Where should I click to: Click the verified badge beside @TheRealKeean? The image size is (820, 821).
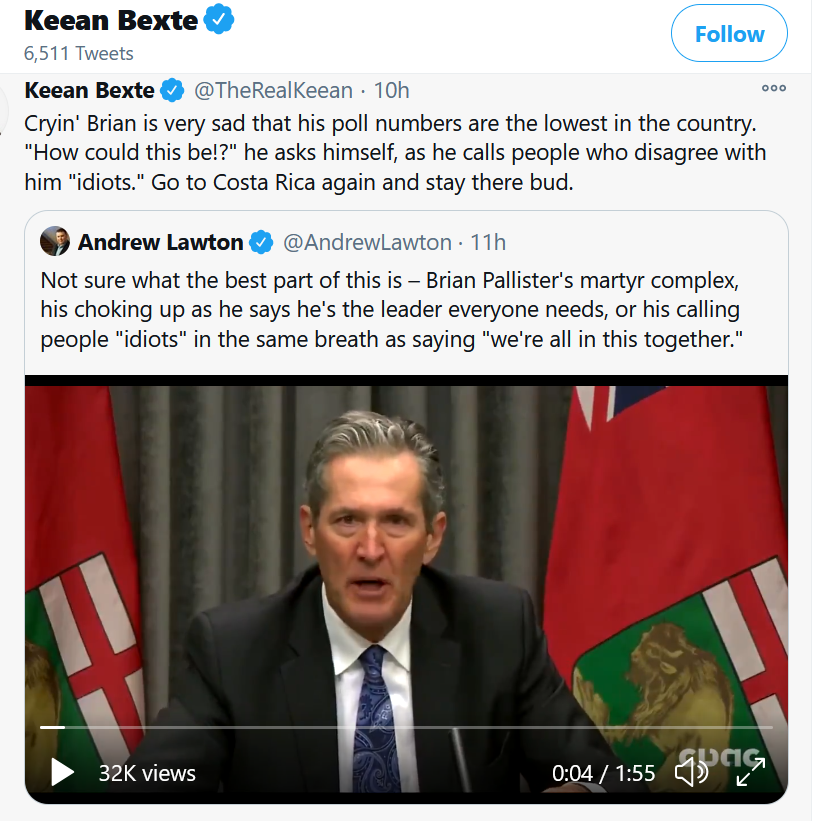(x=172, y=91)
